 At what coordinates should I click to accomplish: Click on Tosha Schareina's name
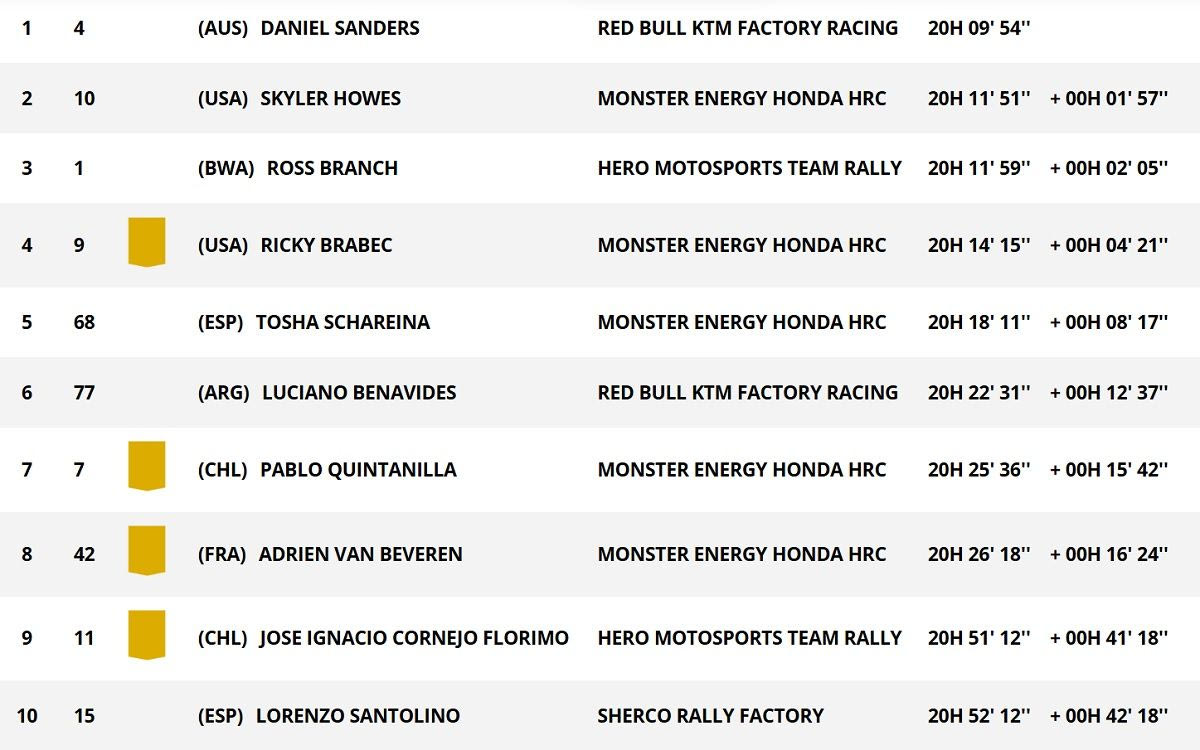click(x=342, y=322)
